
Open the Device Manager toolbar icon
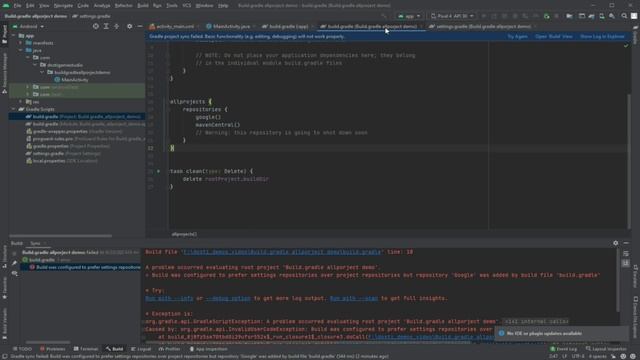tap(602, 16)
